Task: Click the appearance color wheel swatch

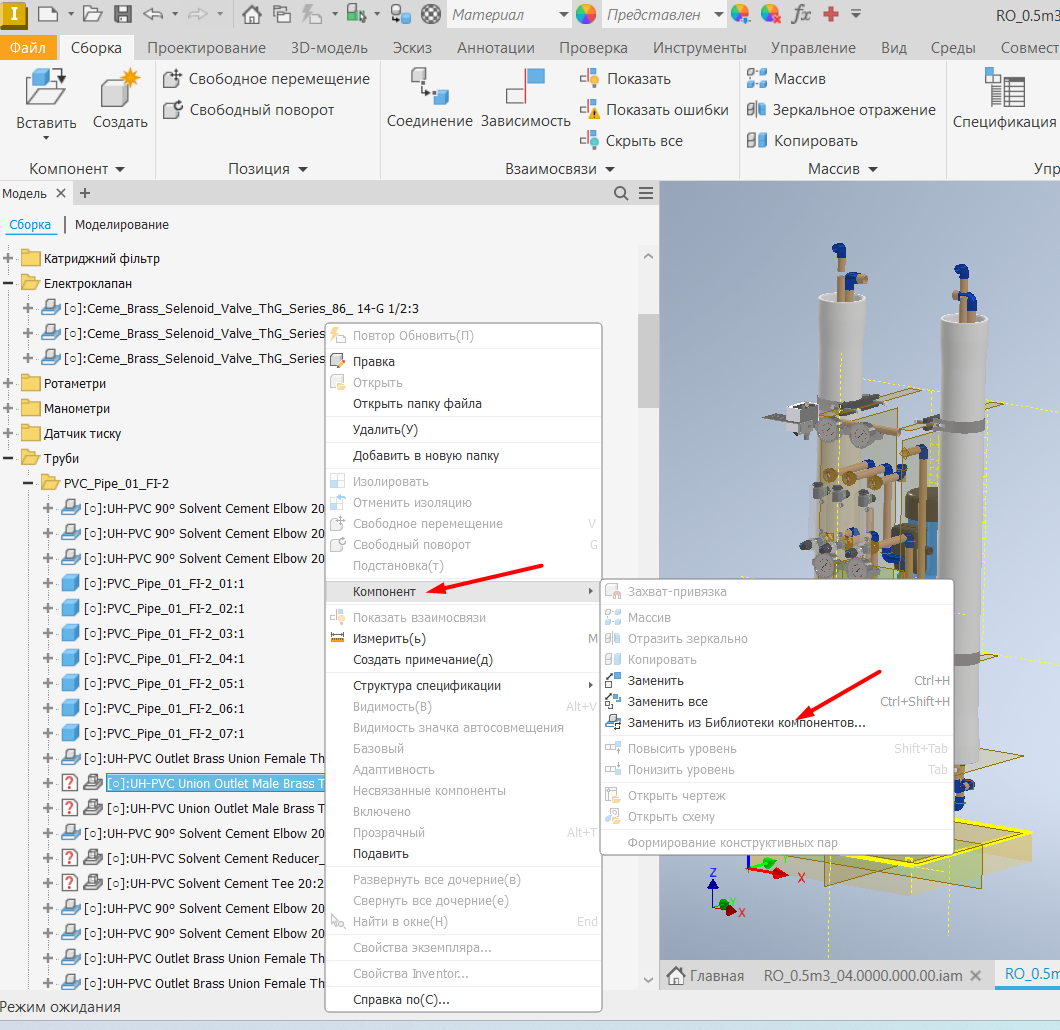Action: pos(586,14)
